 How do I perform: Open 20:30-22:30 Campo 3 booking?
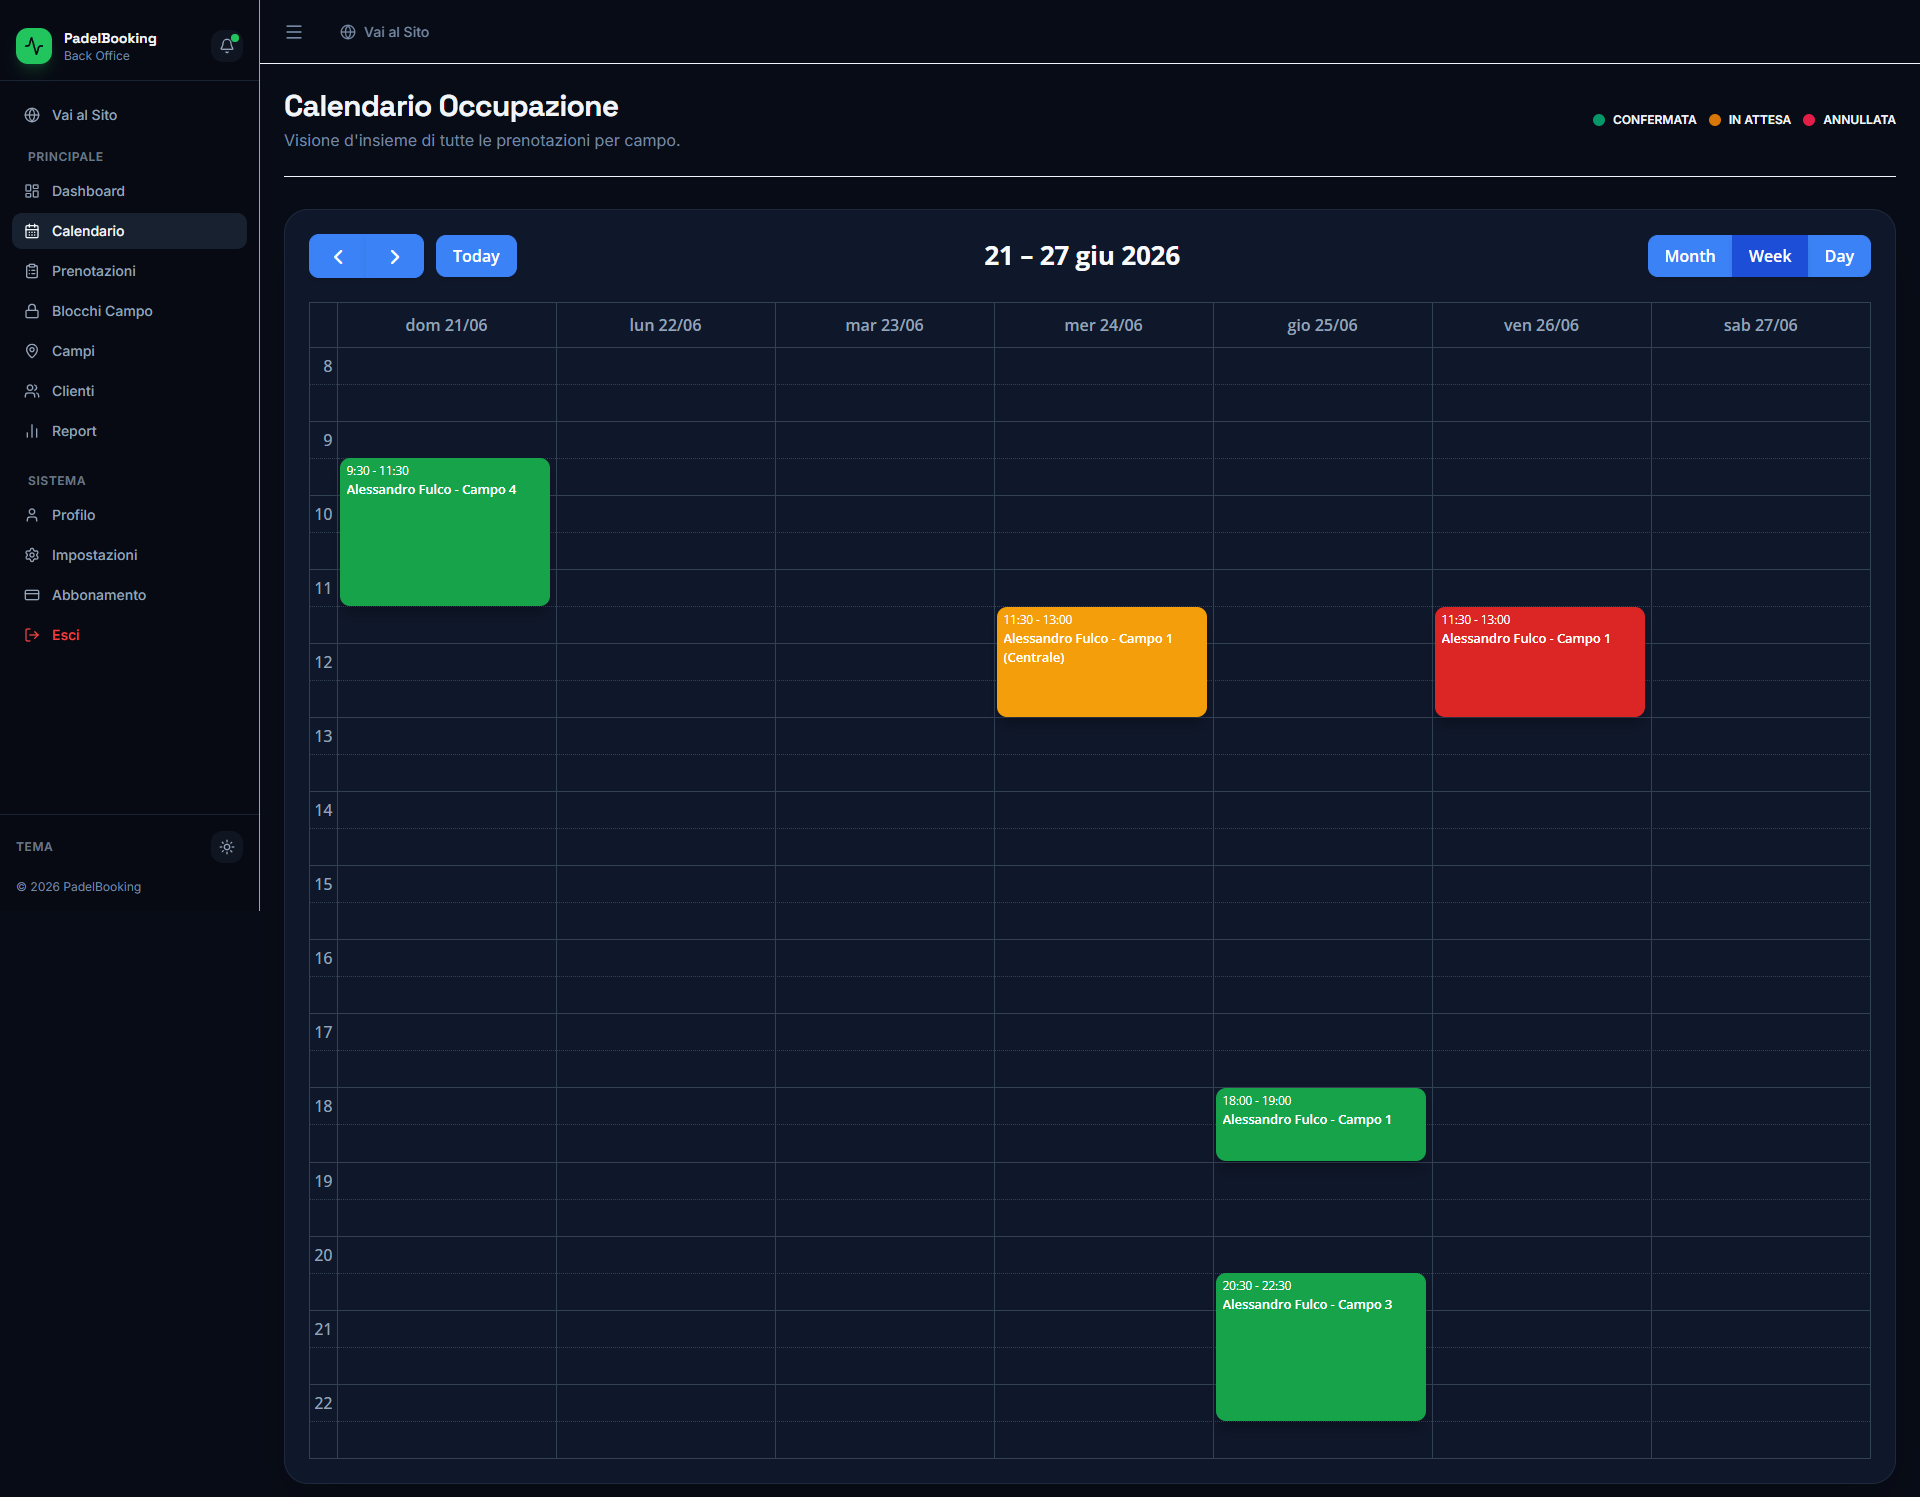pyautogui.click(x=1321, y=1347)
